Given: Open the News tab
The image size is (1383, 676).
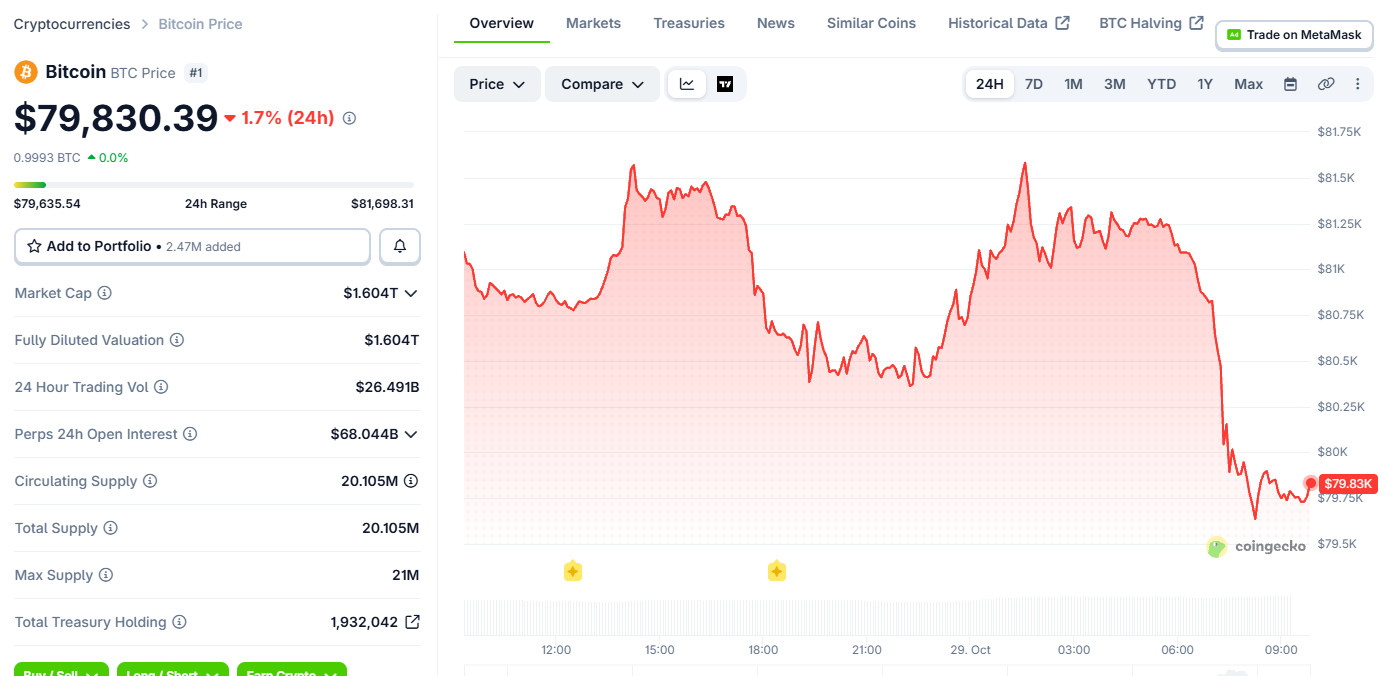Looking at the screenshot, I should point(776,23).
